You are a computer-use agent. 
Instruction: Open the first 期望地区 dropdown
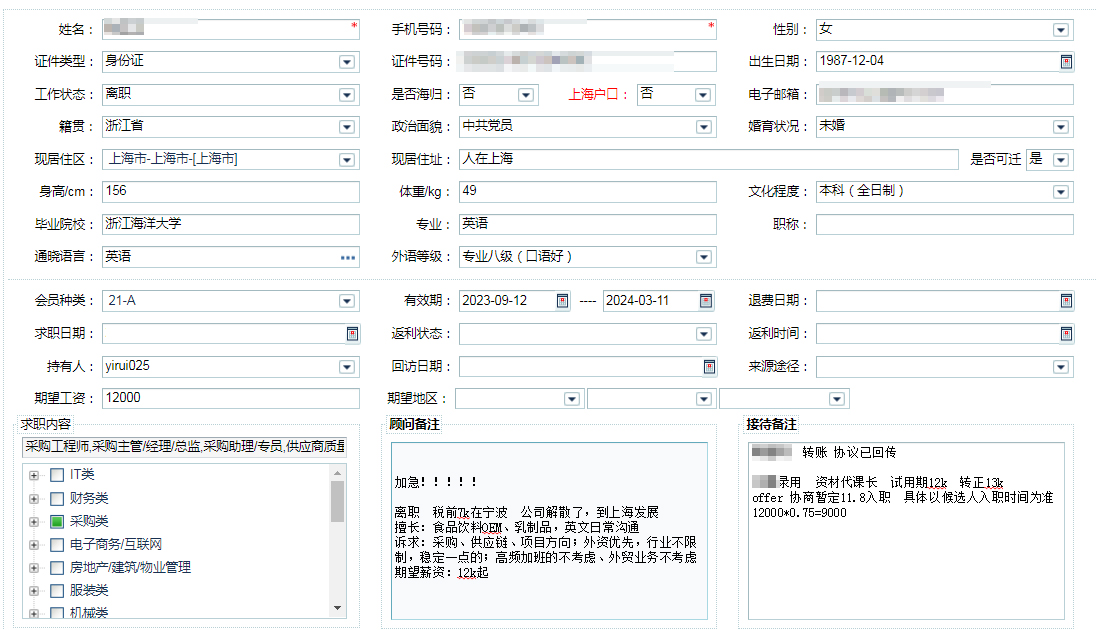click(x=572, y=399)
